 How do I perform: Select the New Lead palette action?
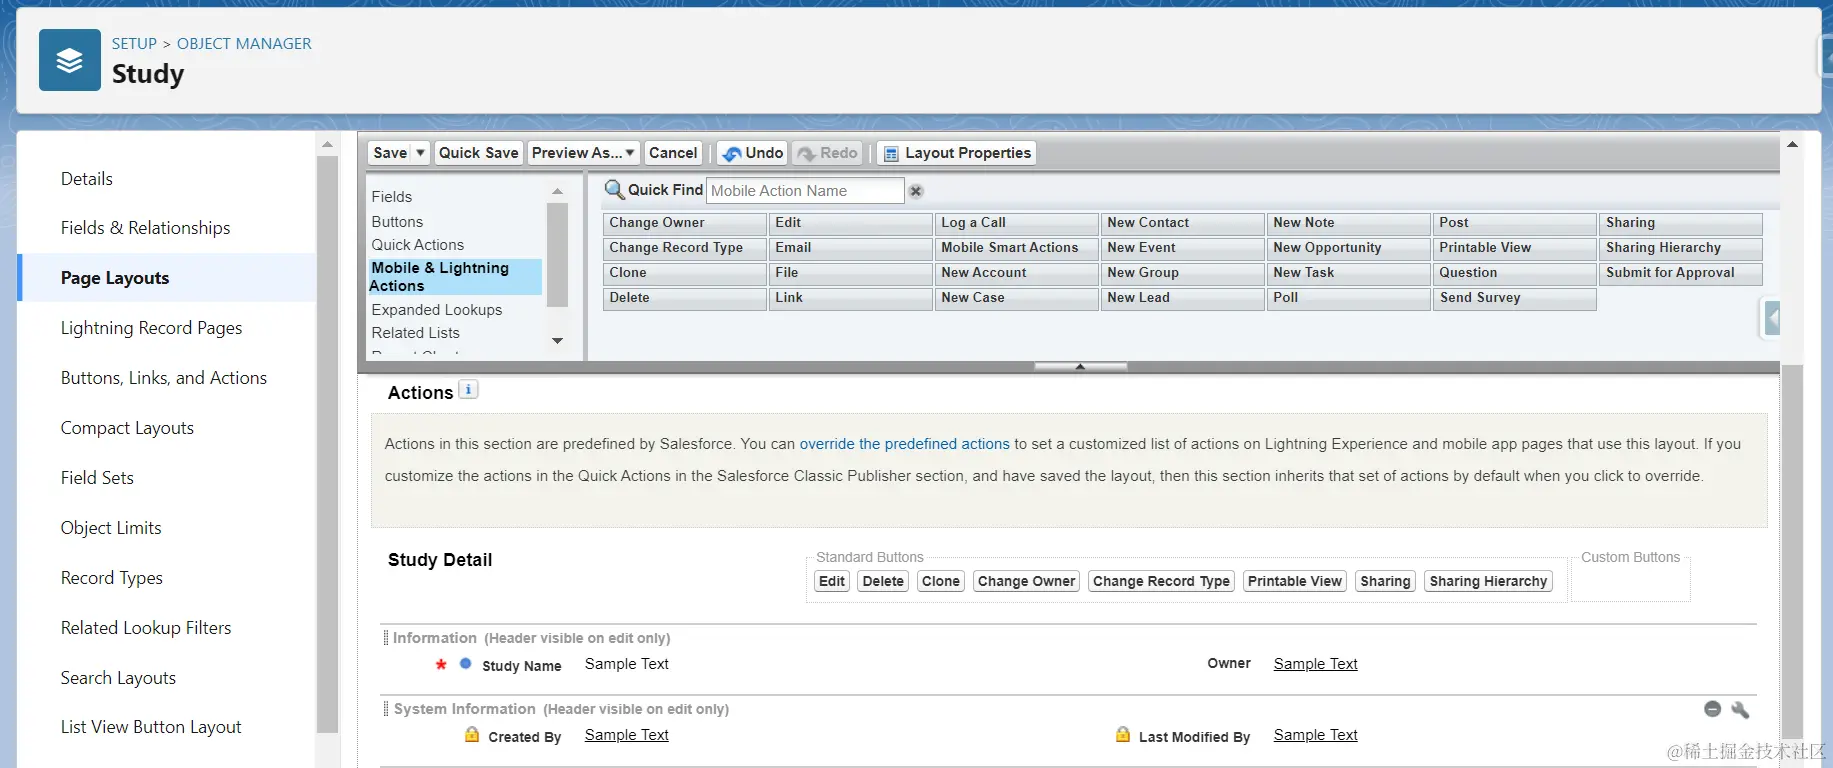1182,298
